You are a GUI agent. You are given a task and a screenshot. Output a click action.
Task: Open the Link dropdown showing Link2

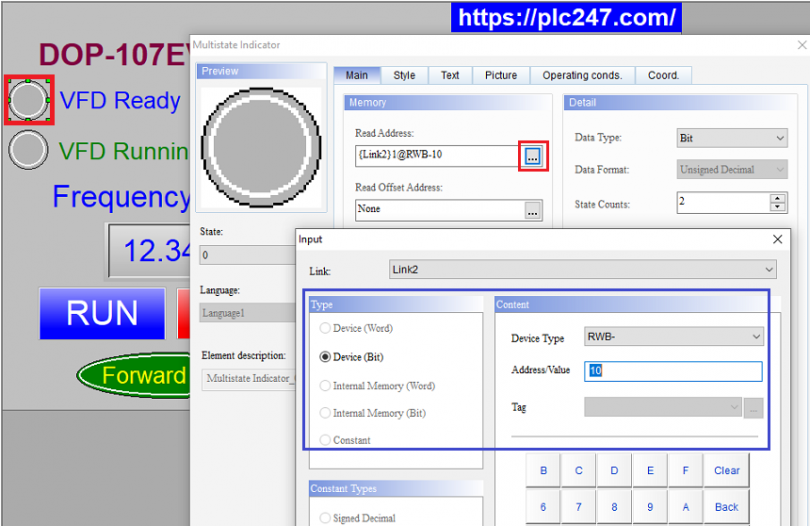[582, 270]
